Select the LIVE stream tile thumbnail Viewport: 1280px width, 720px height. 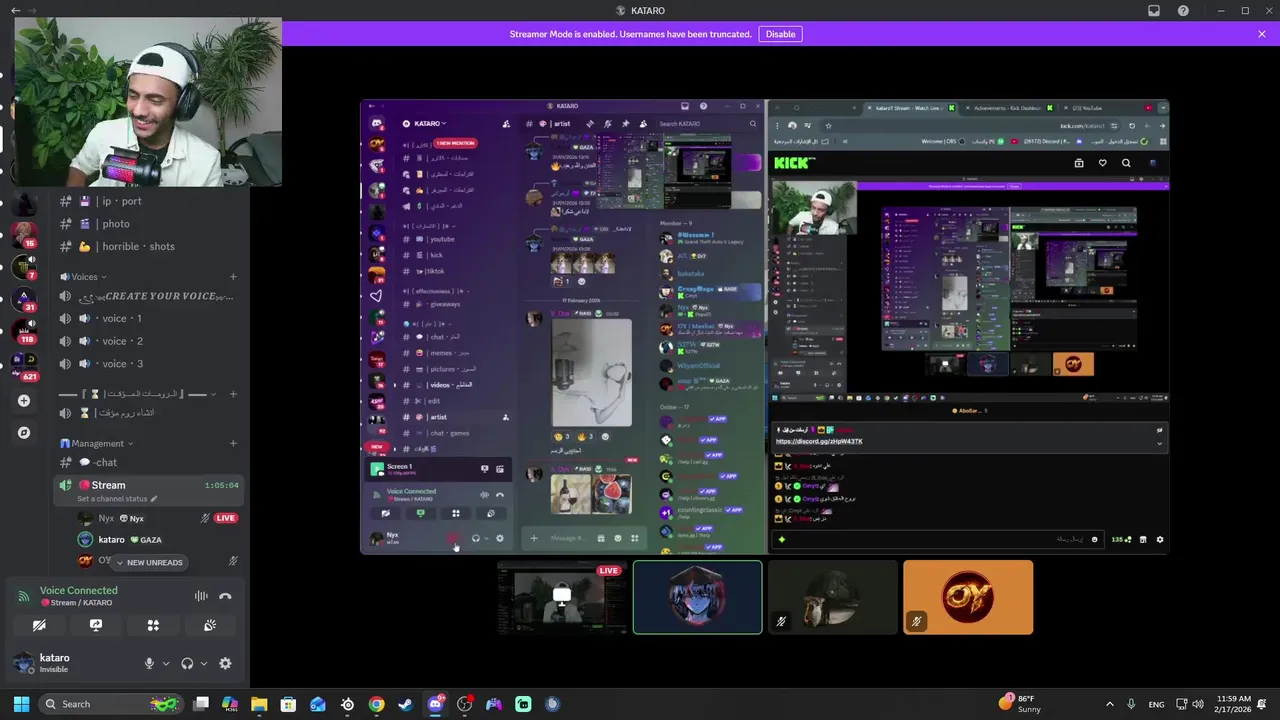click(562, 597)
